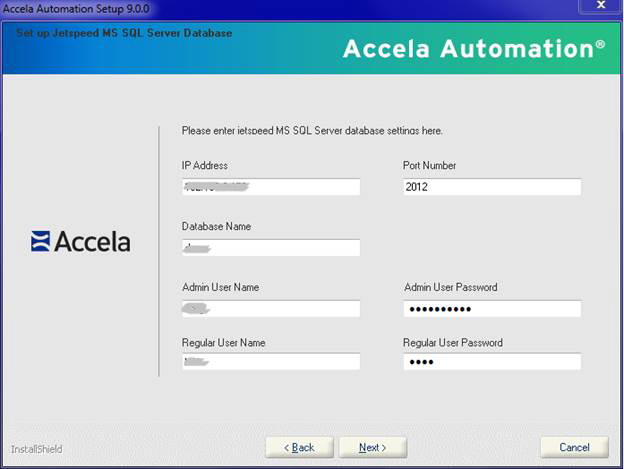Click the Regular User Name text box
624x469 pixels.
(x=270, y=362)
